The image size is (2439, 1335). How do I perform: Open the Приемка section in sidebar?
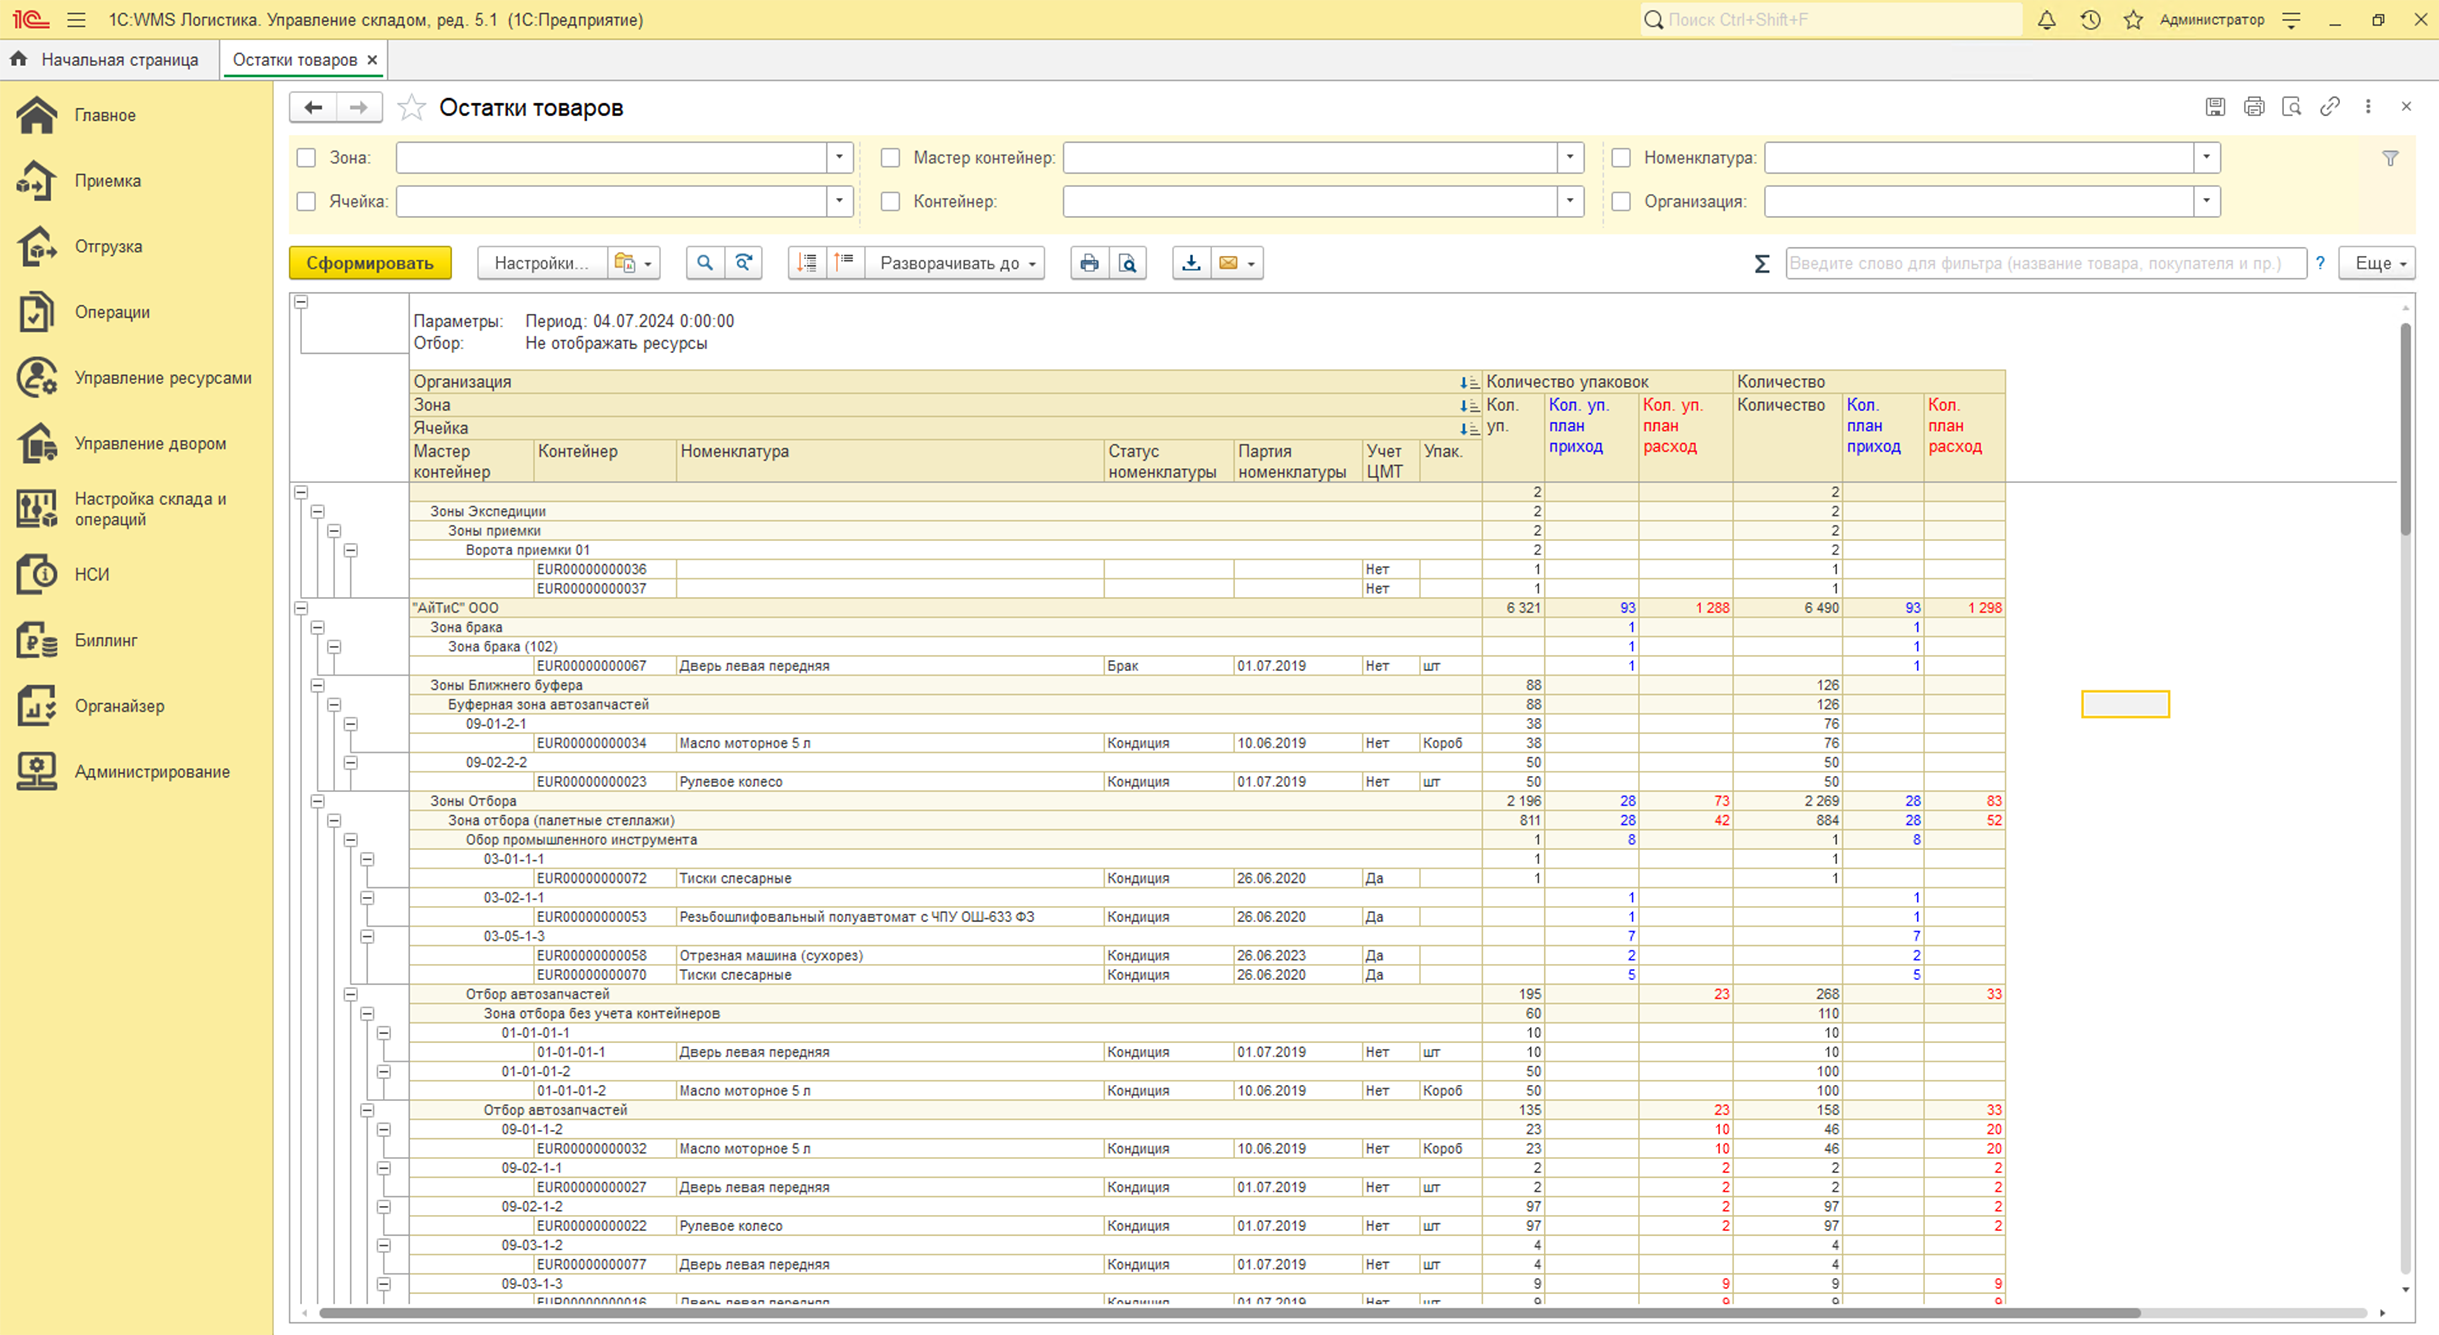[x=108, y=181]
